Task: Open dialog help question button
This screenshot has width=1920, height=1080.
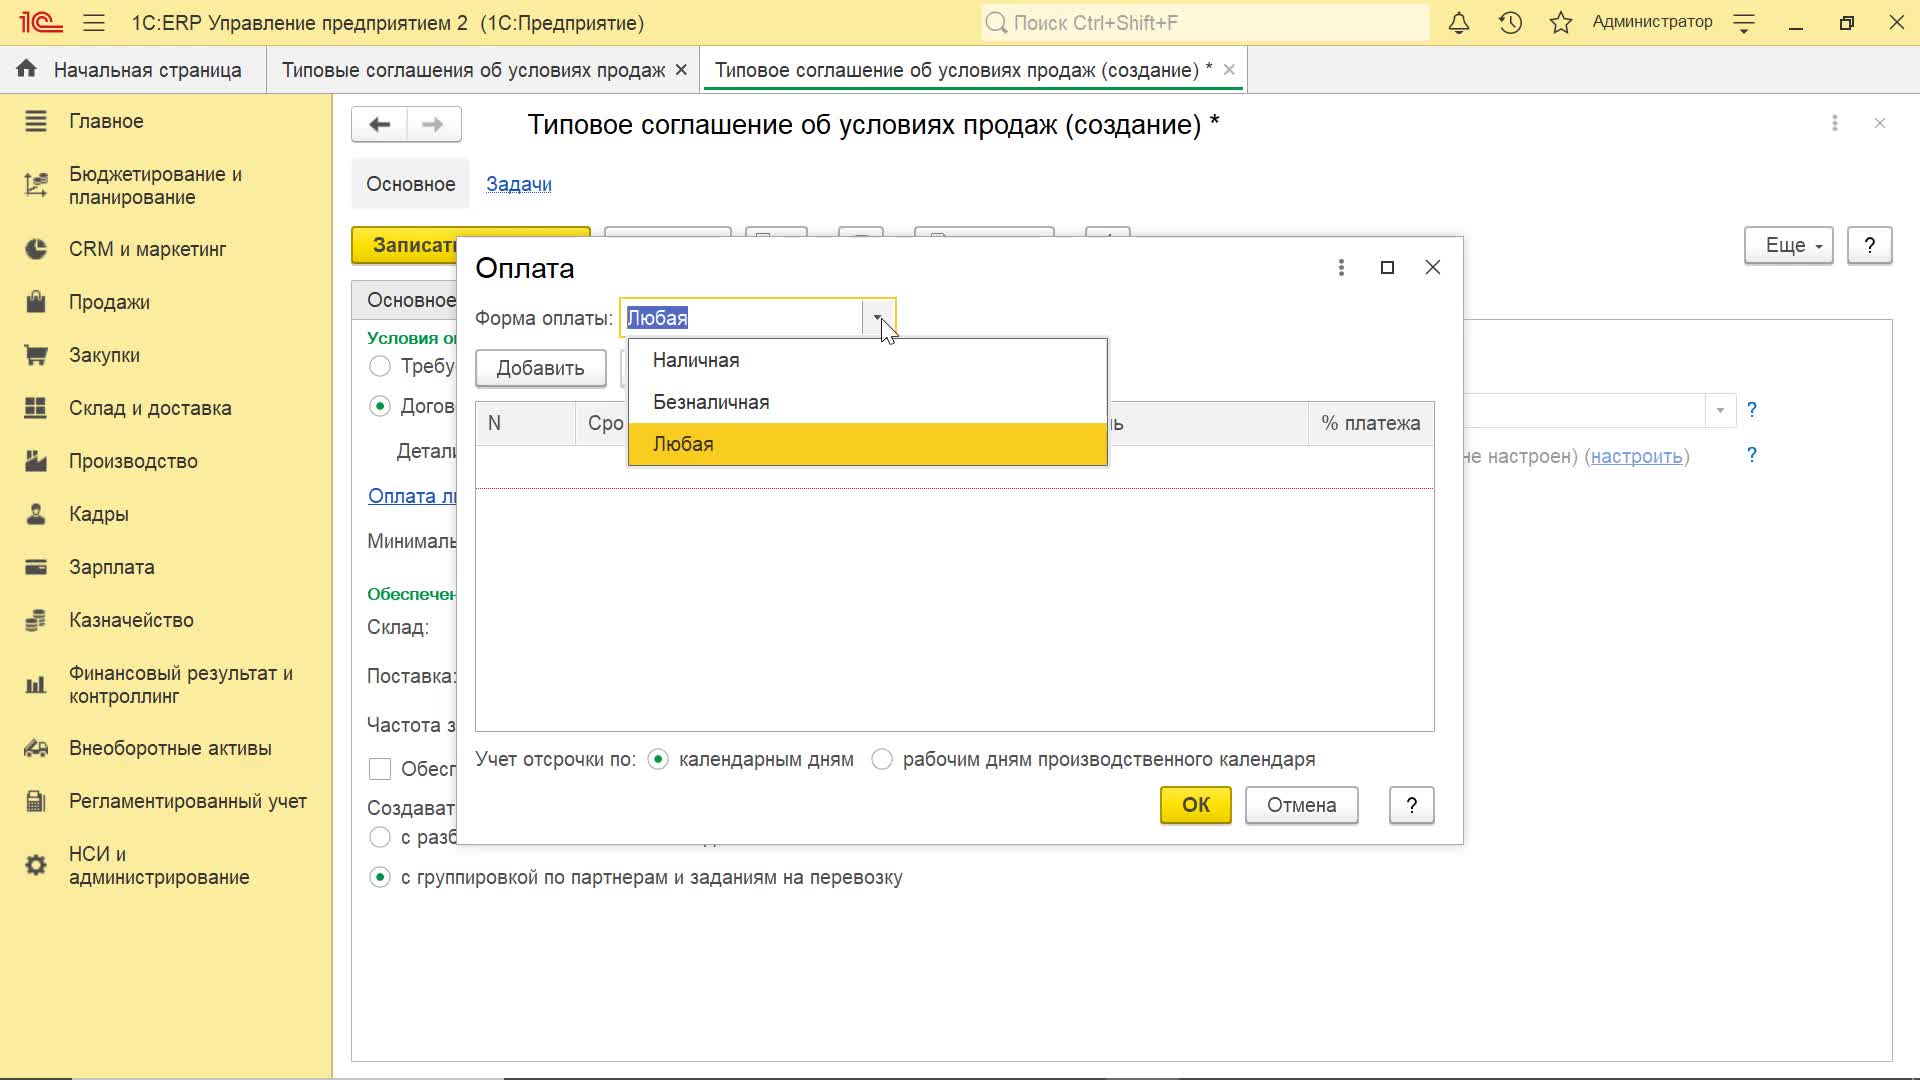Action: click(x=1411, y=805)
